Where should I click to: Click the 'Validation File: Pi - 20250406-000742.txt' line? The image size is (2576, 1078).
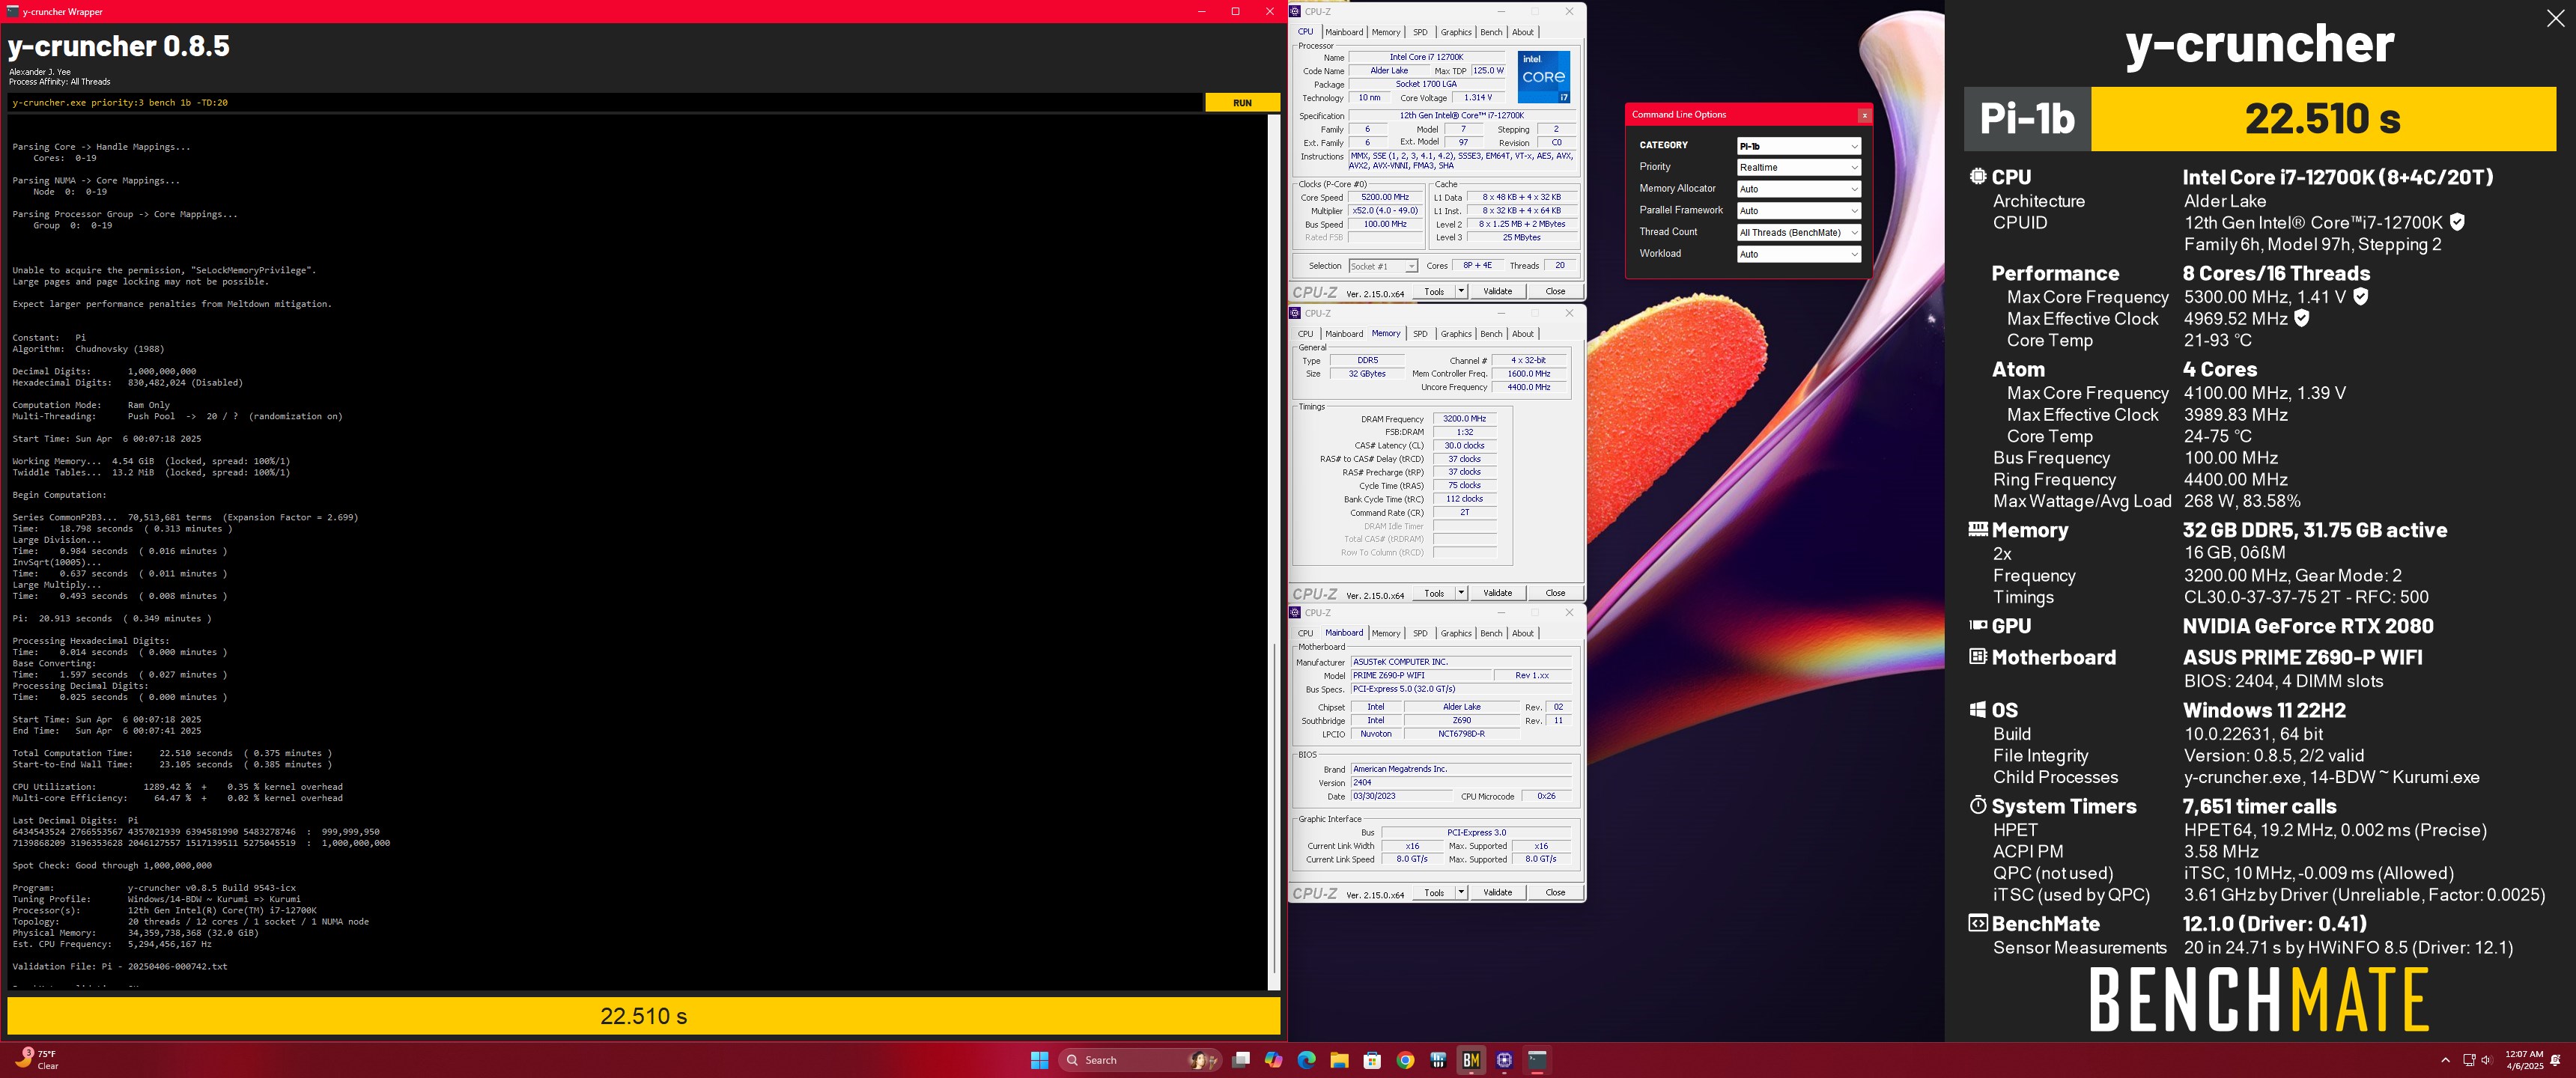120,966
